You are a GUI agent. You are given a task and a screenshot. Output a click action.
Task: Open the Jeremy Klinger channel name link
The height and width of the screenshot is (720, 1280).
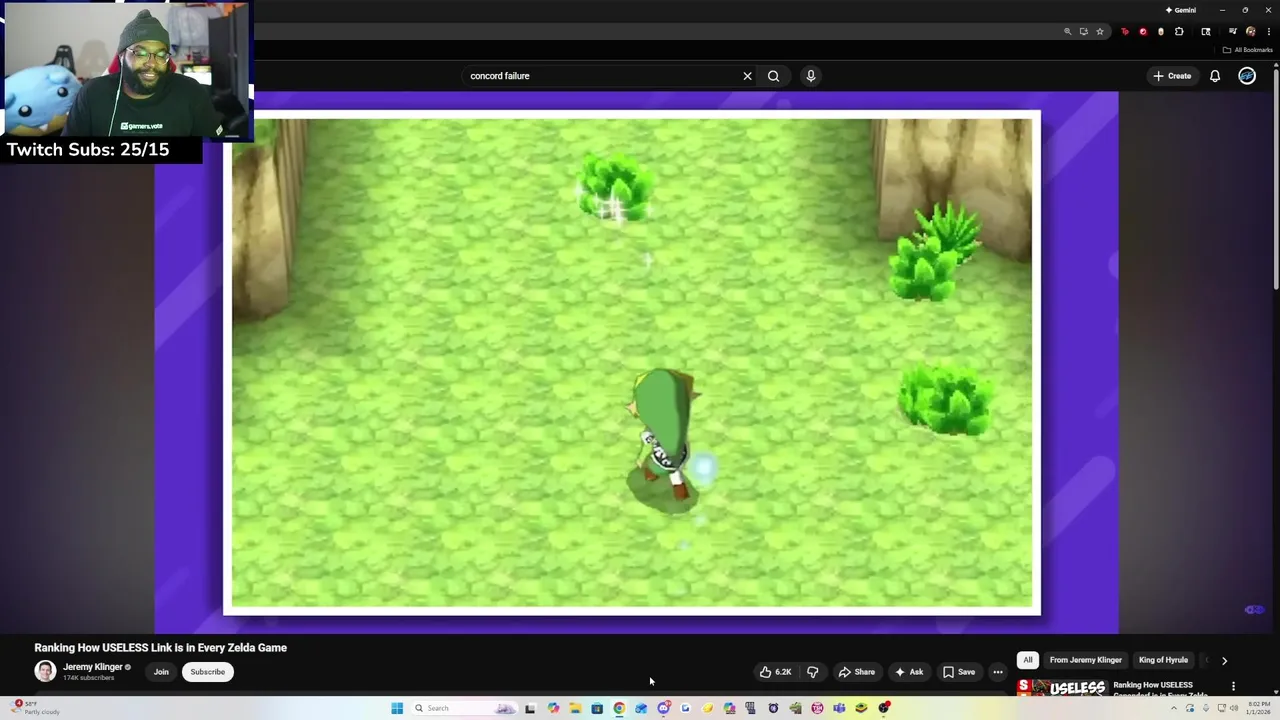[93, 667]
